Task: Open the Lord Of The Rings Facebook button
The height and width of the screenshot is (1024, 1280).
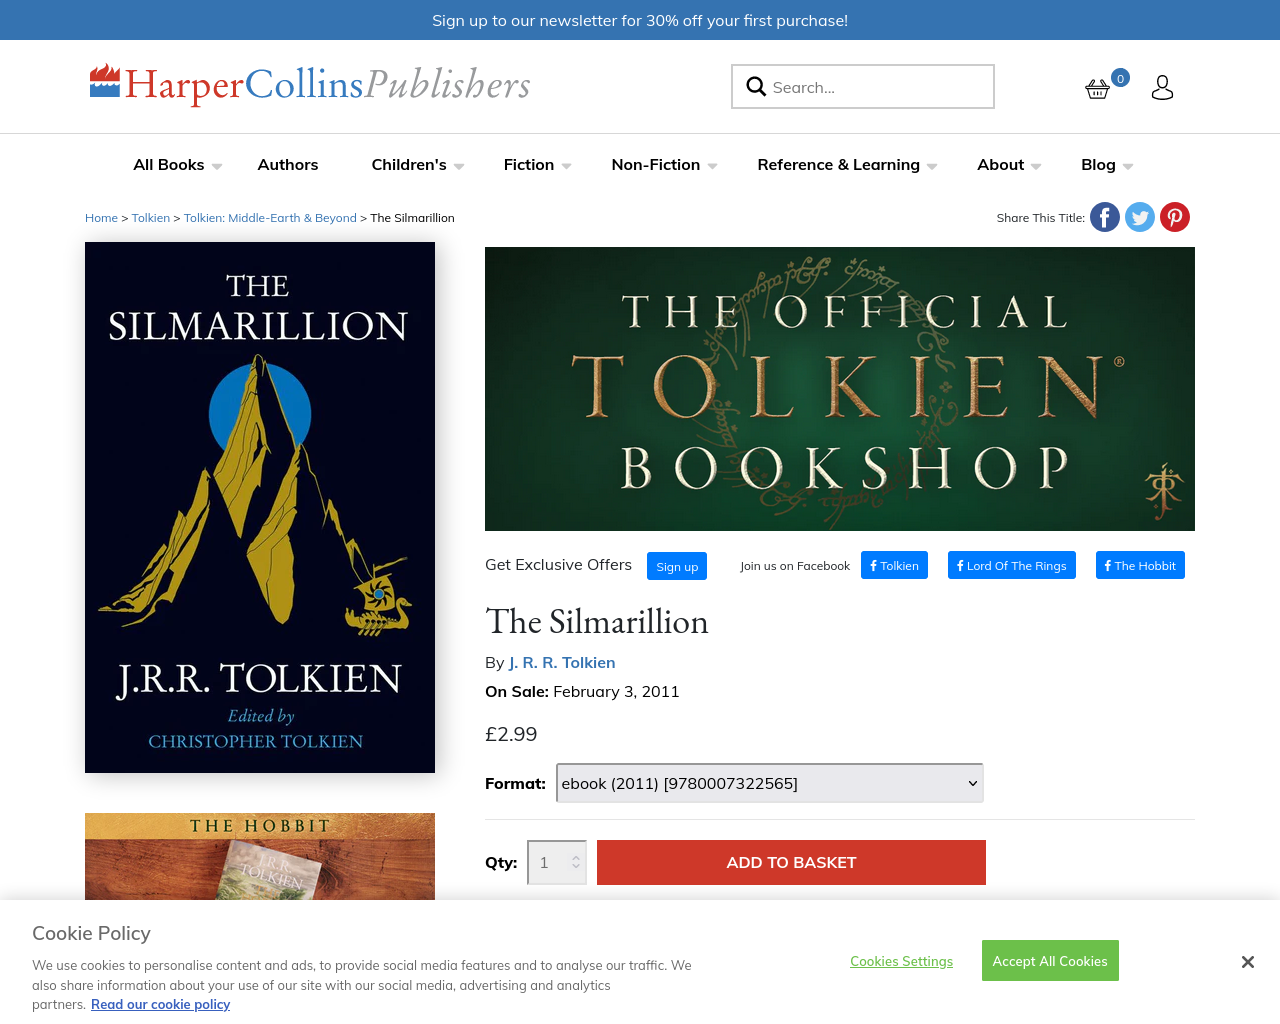Action: 1012,565
